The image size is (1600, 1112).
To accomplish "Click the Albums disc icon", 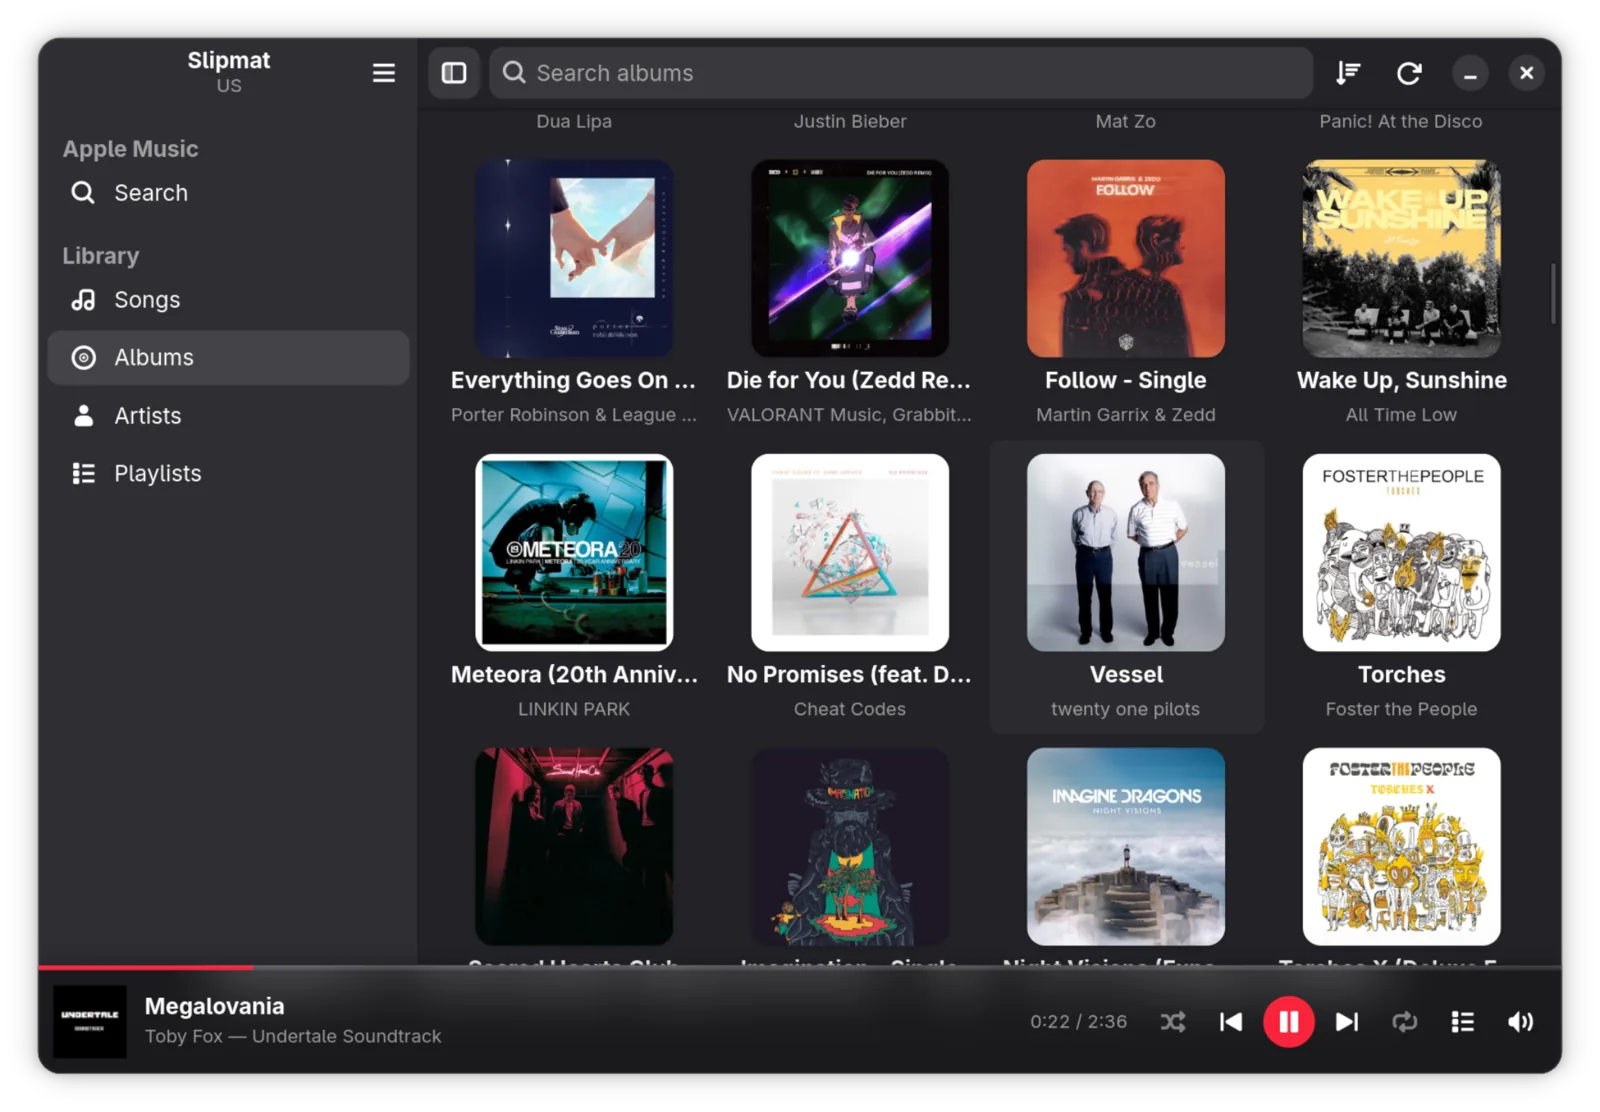I will point(84,358).
